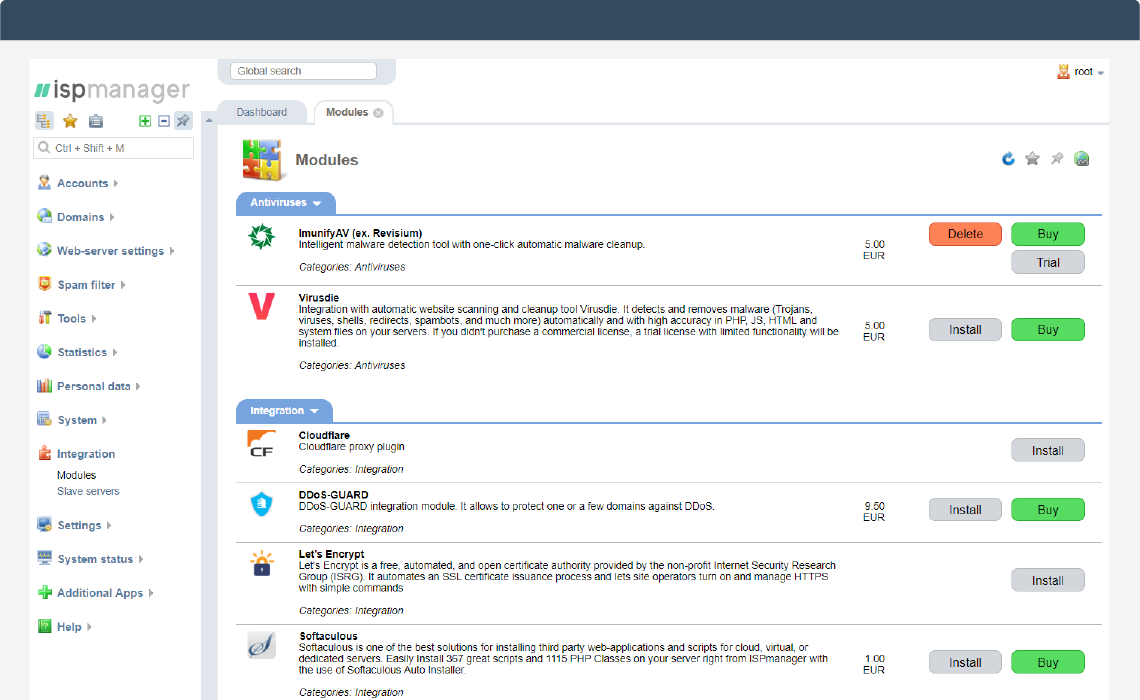Buy the DDoS-GUARD license
The image size is (1140, 700).
pyautogui.click(x=1048, y=510)
